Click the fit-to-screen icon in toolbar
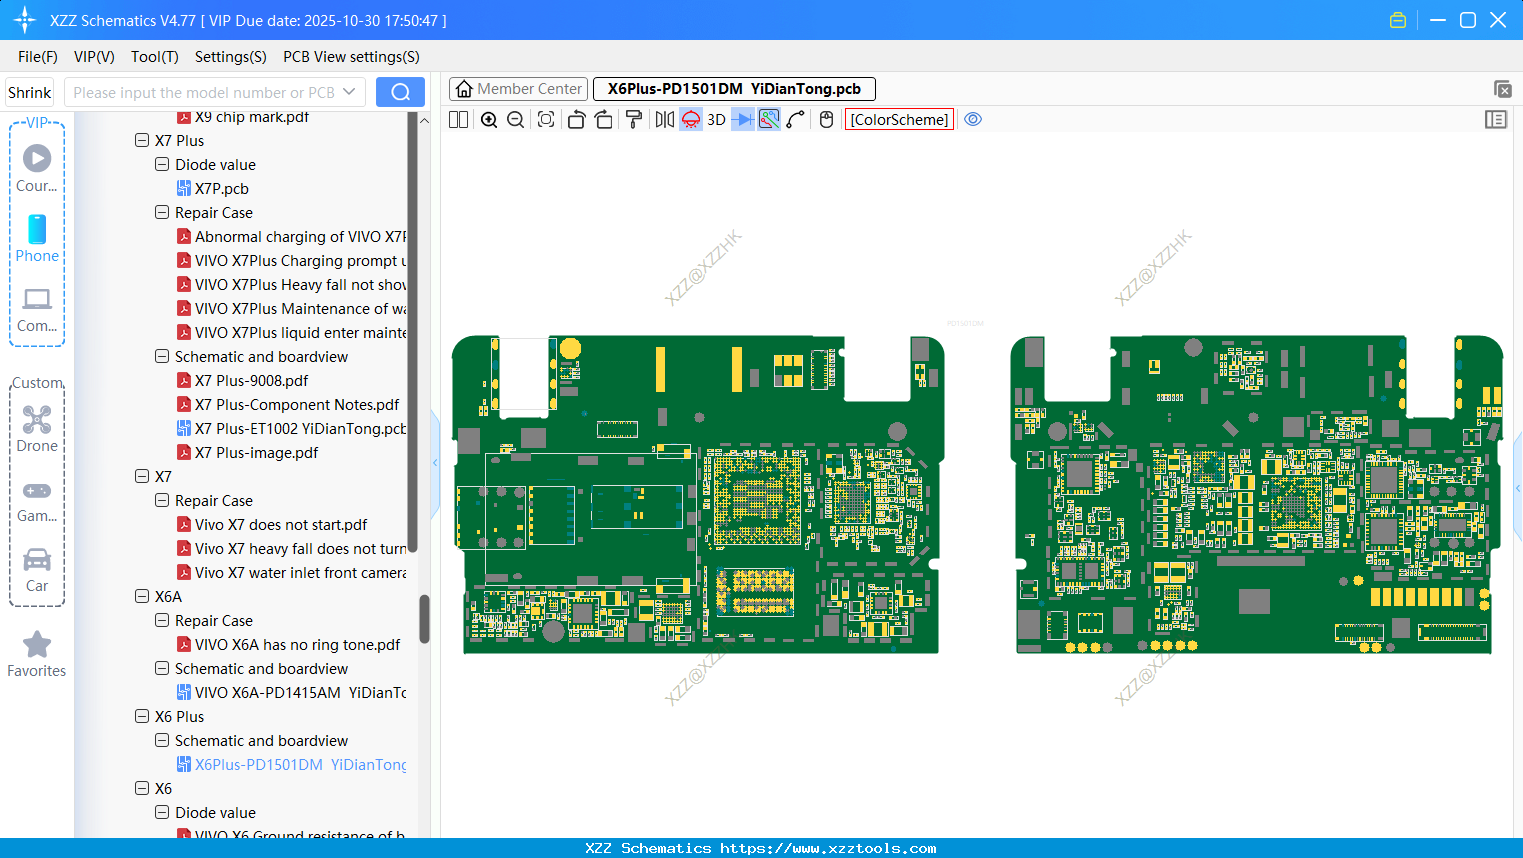The height and width of the screenshot is (858, 1523). click(x=546, y=120)
